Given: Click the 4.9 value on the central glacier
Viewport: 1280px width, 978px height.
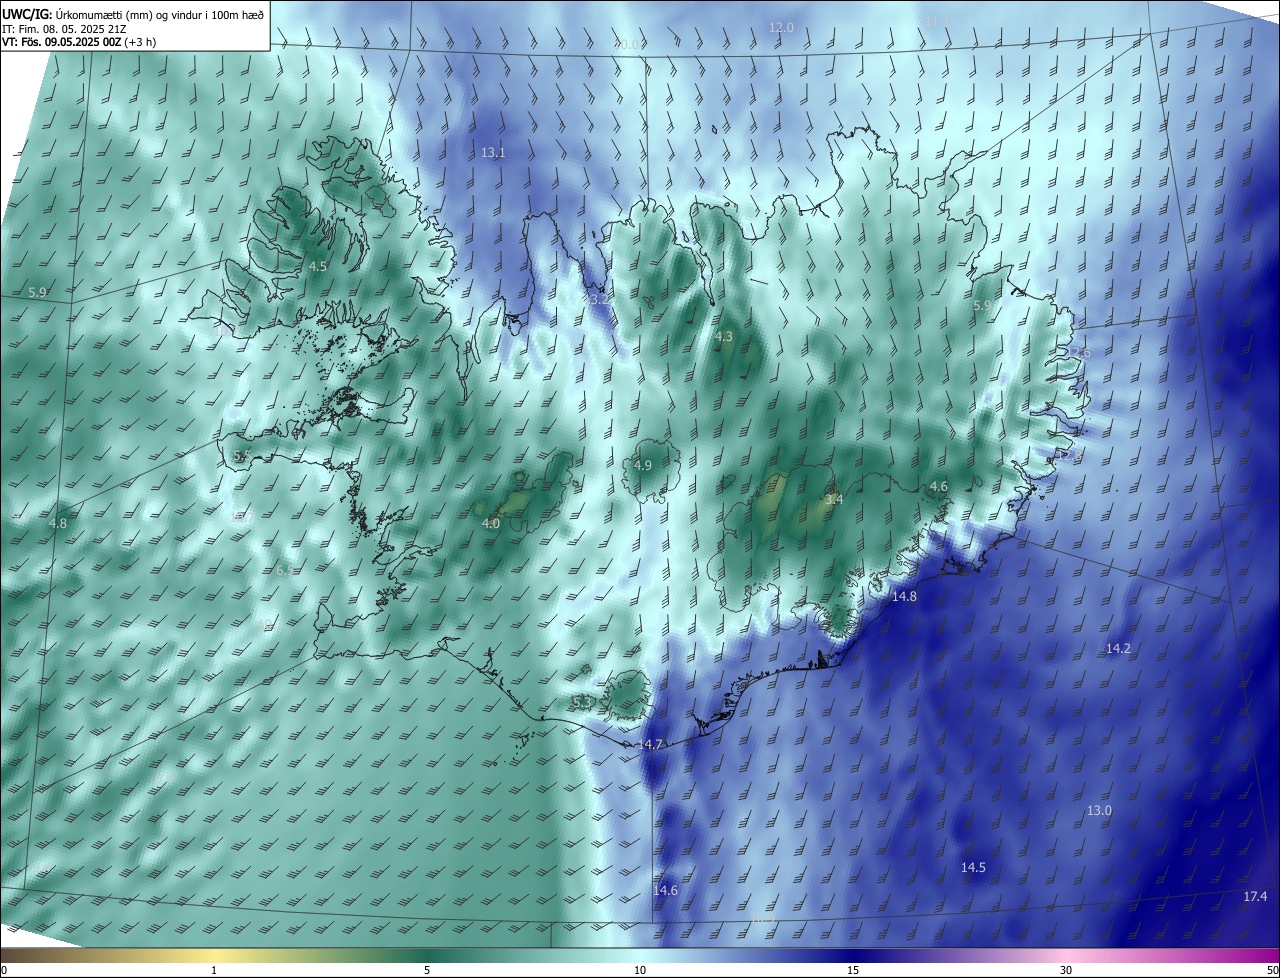Looking at the screenshot, I should pyautogui.click(x=643, y=466).
